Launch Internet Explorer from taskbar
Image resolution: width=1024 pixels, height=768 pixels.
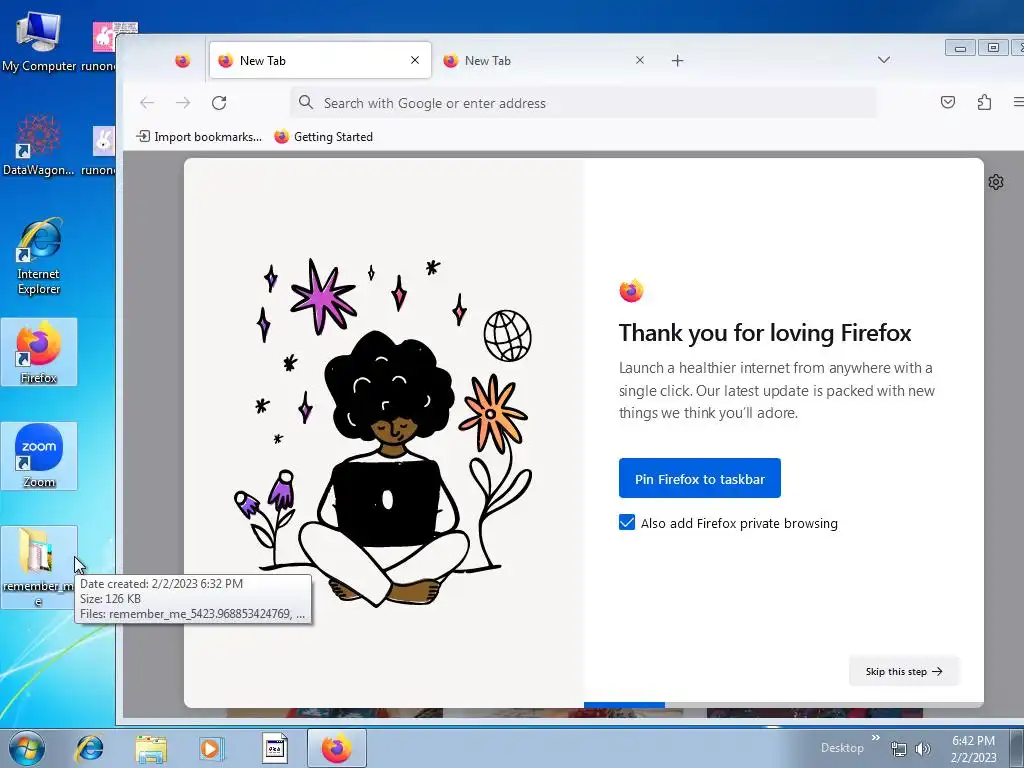coord(89,748)
